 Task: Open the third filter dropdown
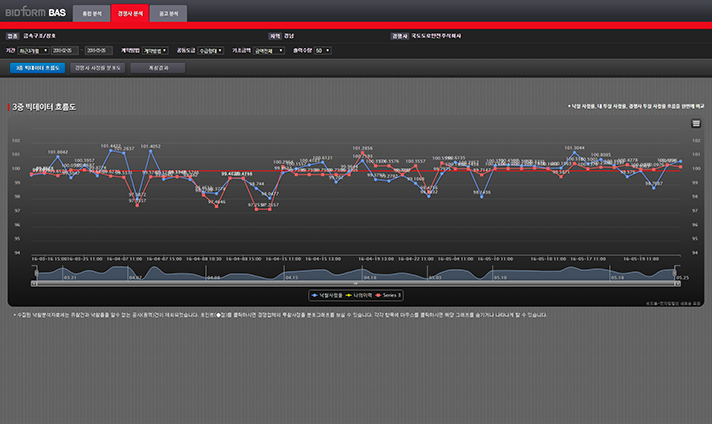(x=211, y=50)
